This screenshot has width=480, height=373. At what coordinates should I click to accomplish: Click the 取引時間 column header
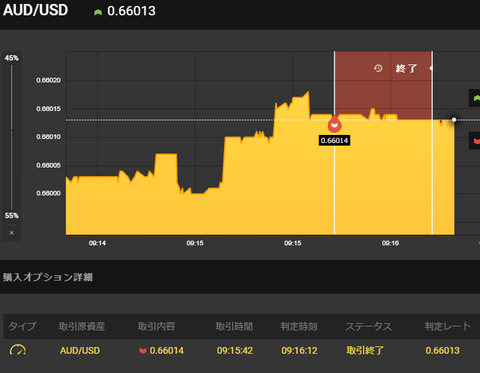[234, 326]
